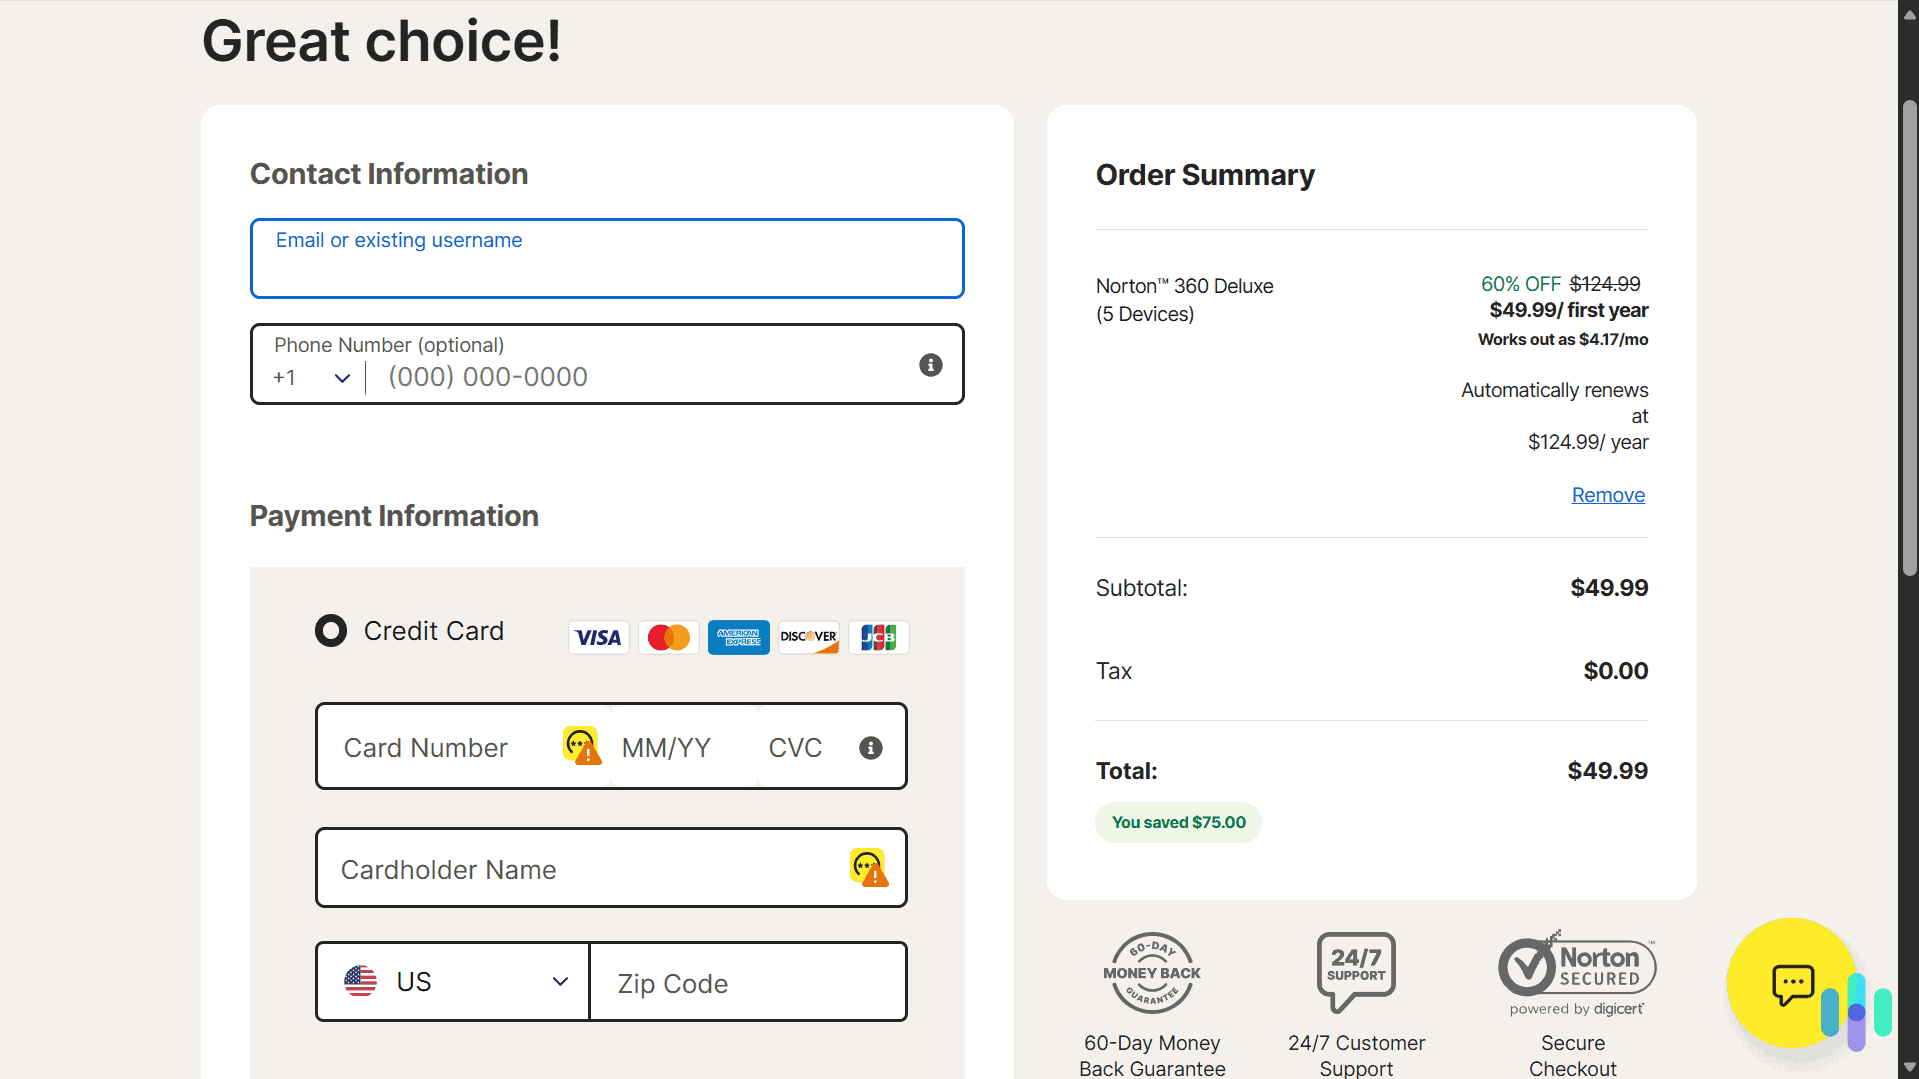
Task: Click the Zip Code field
Action: [x=748, y=982]
